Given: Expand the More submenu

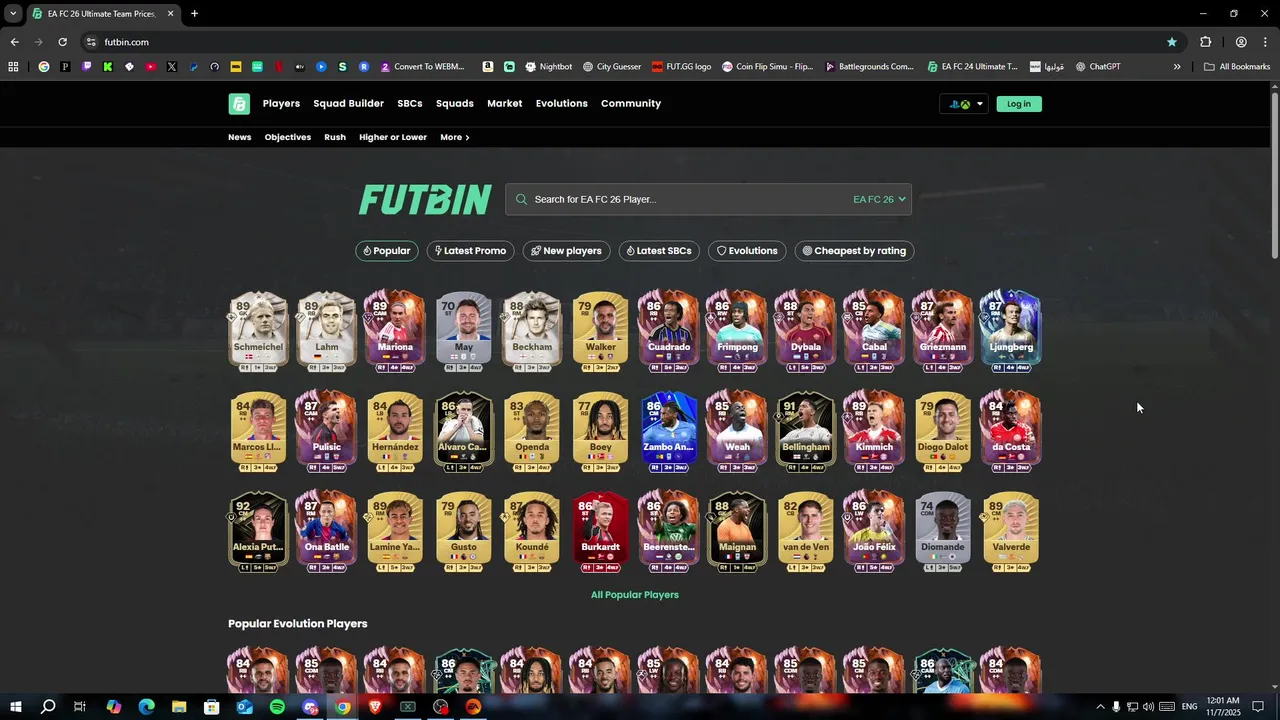Looking at the screenshot, I should [x=455, y=137].
